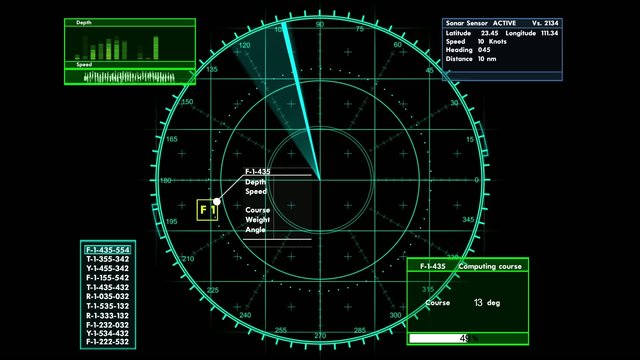Select contact Y-1-455-342 in the list
This screenshot has width=640, height=360.
pos(108,269)
